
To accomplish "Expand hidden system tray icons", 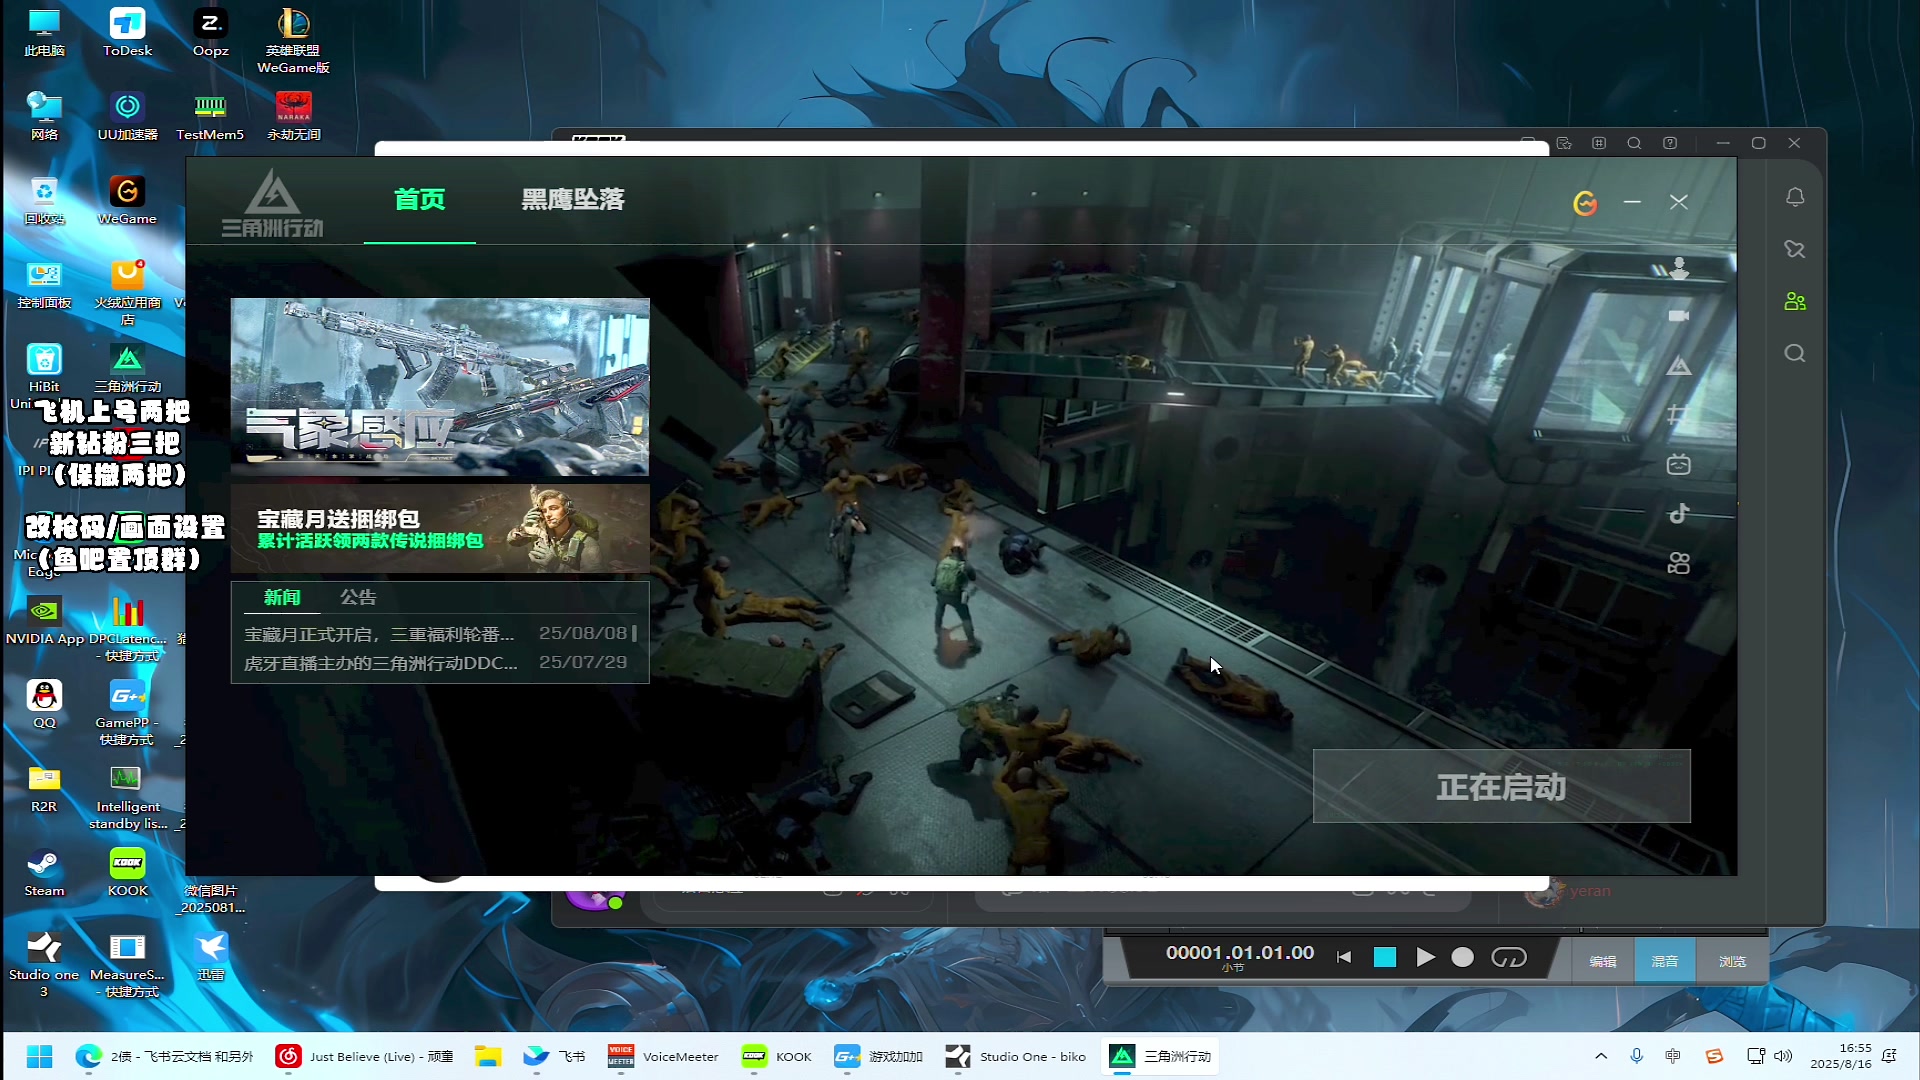I will (1601, 1056).
